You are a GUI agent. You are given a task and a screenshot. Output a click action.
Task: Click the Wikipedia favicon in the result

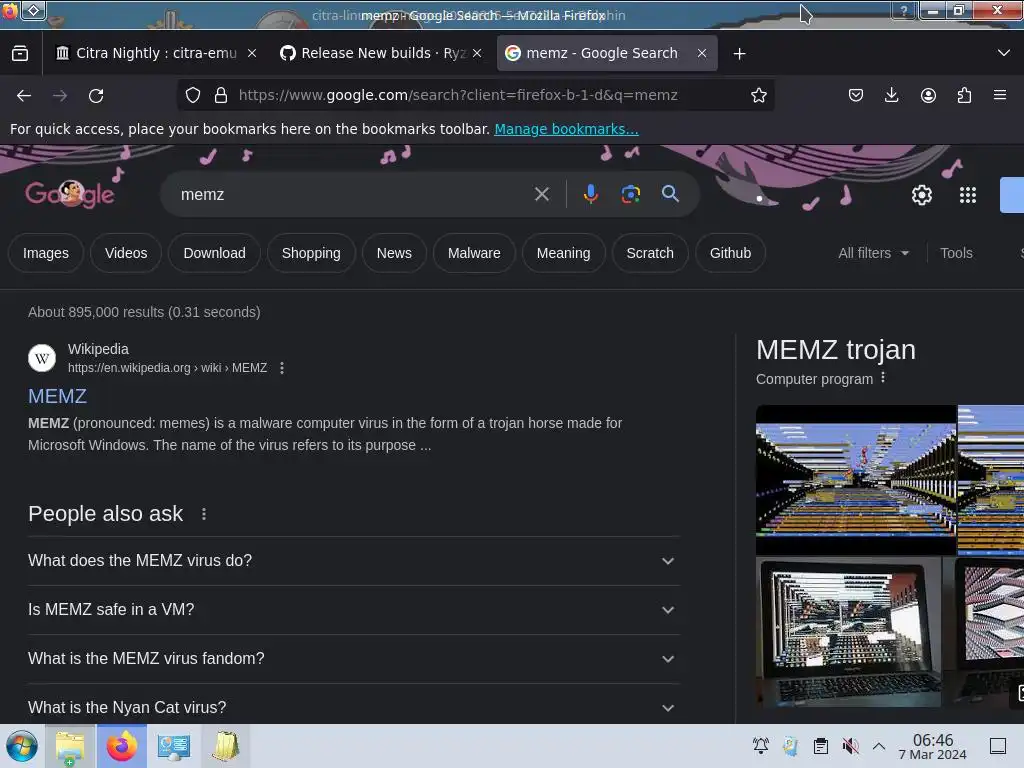coord(42,358)
